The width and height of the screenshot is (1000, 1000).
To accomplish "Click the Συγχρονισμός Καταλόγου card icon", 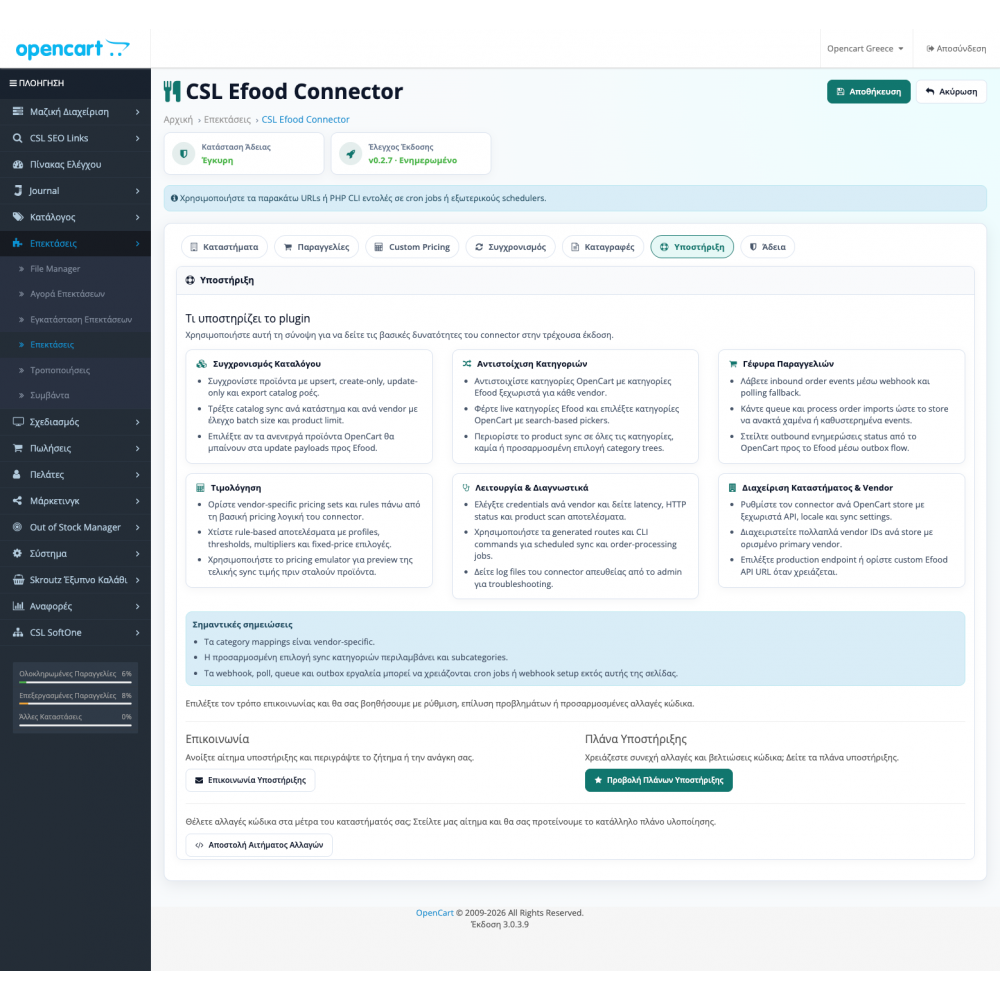I will [202, 364].
